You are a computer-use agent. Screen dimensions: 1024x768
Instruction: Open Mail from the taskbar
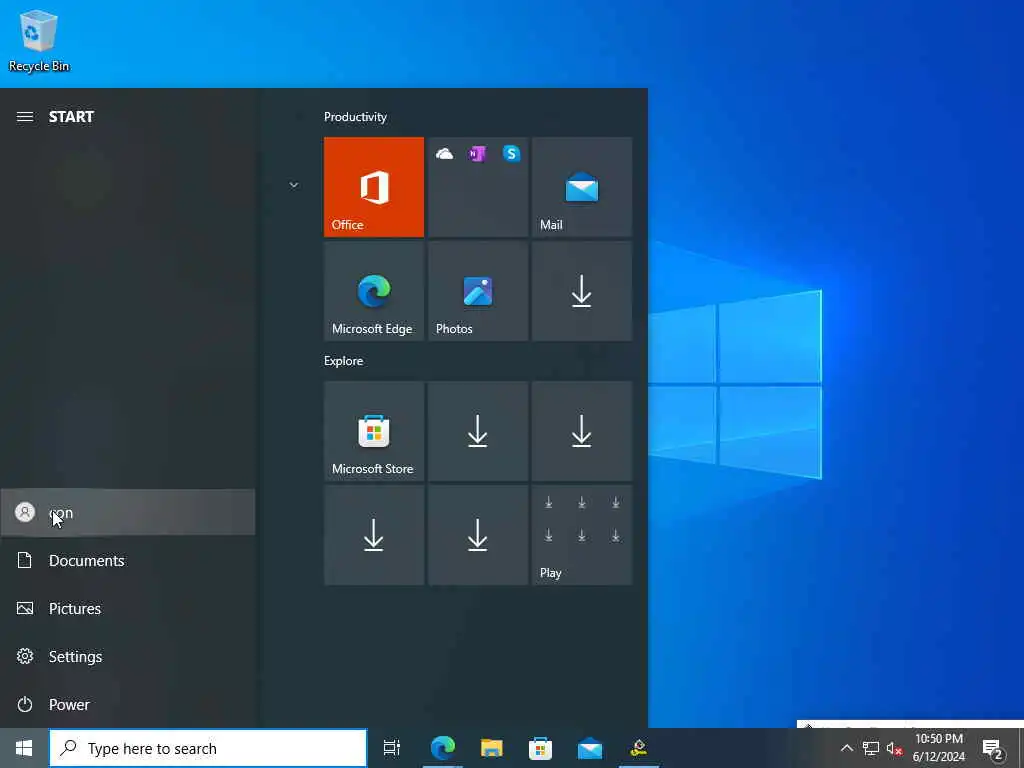pos(590,748)
